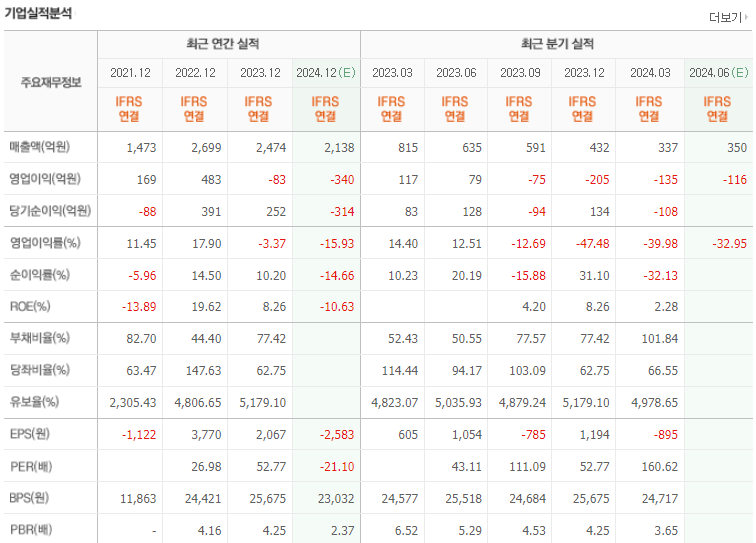Select revenue value 1,473
The image size is (756, 543).
141,148
